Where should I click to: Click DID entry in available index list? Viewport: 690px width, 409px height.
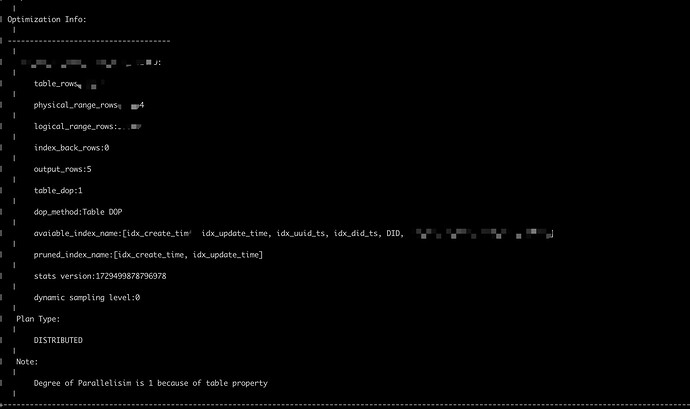click(393, 233)
